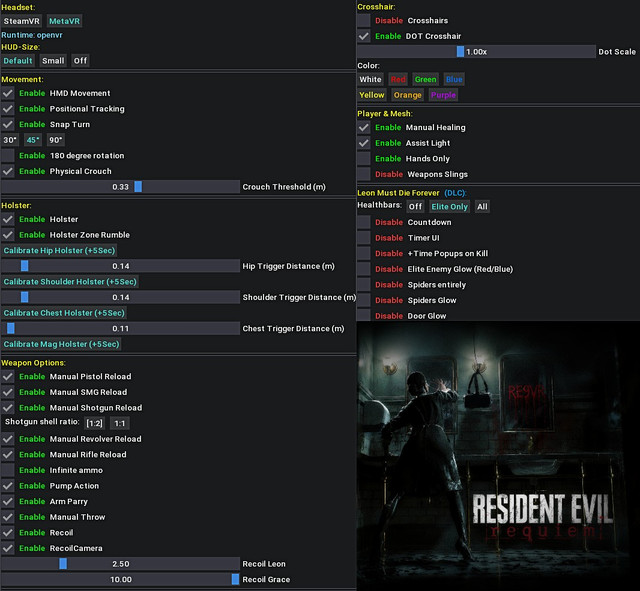The height and width of the screenshot is (591, 640).
Task: Enable the Hands Only checkbox
Action: (364, 158)
